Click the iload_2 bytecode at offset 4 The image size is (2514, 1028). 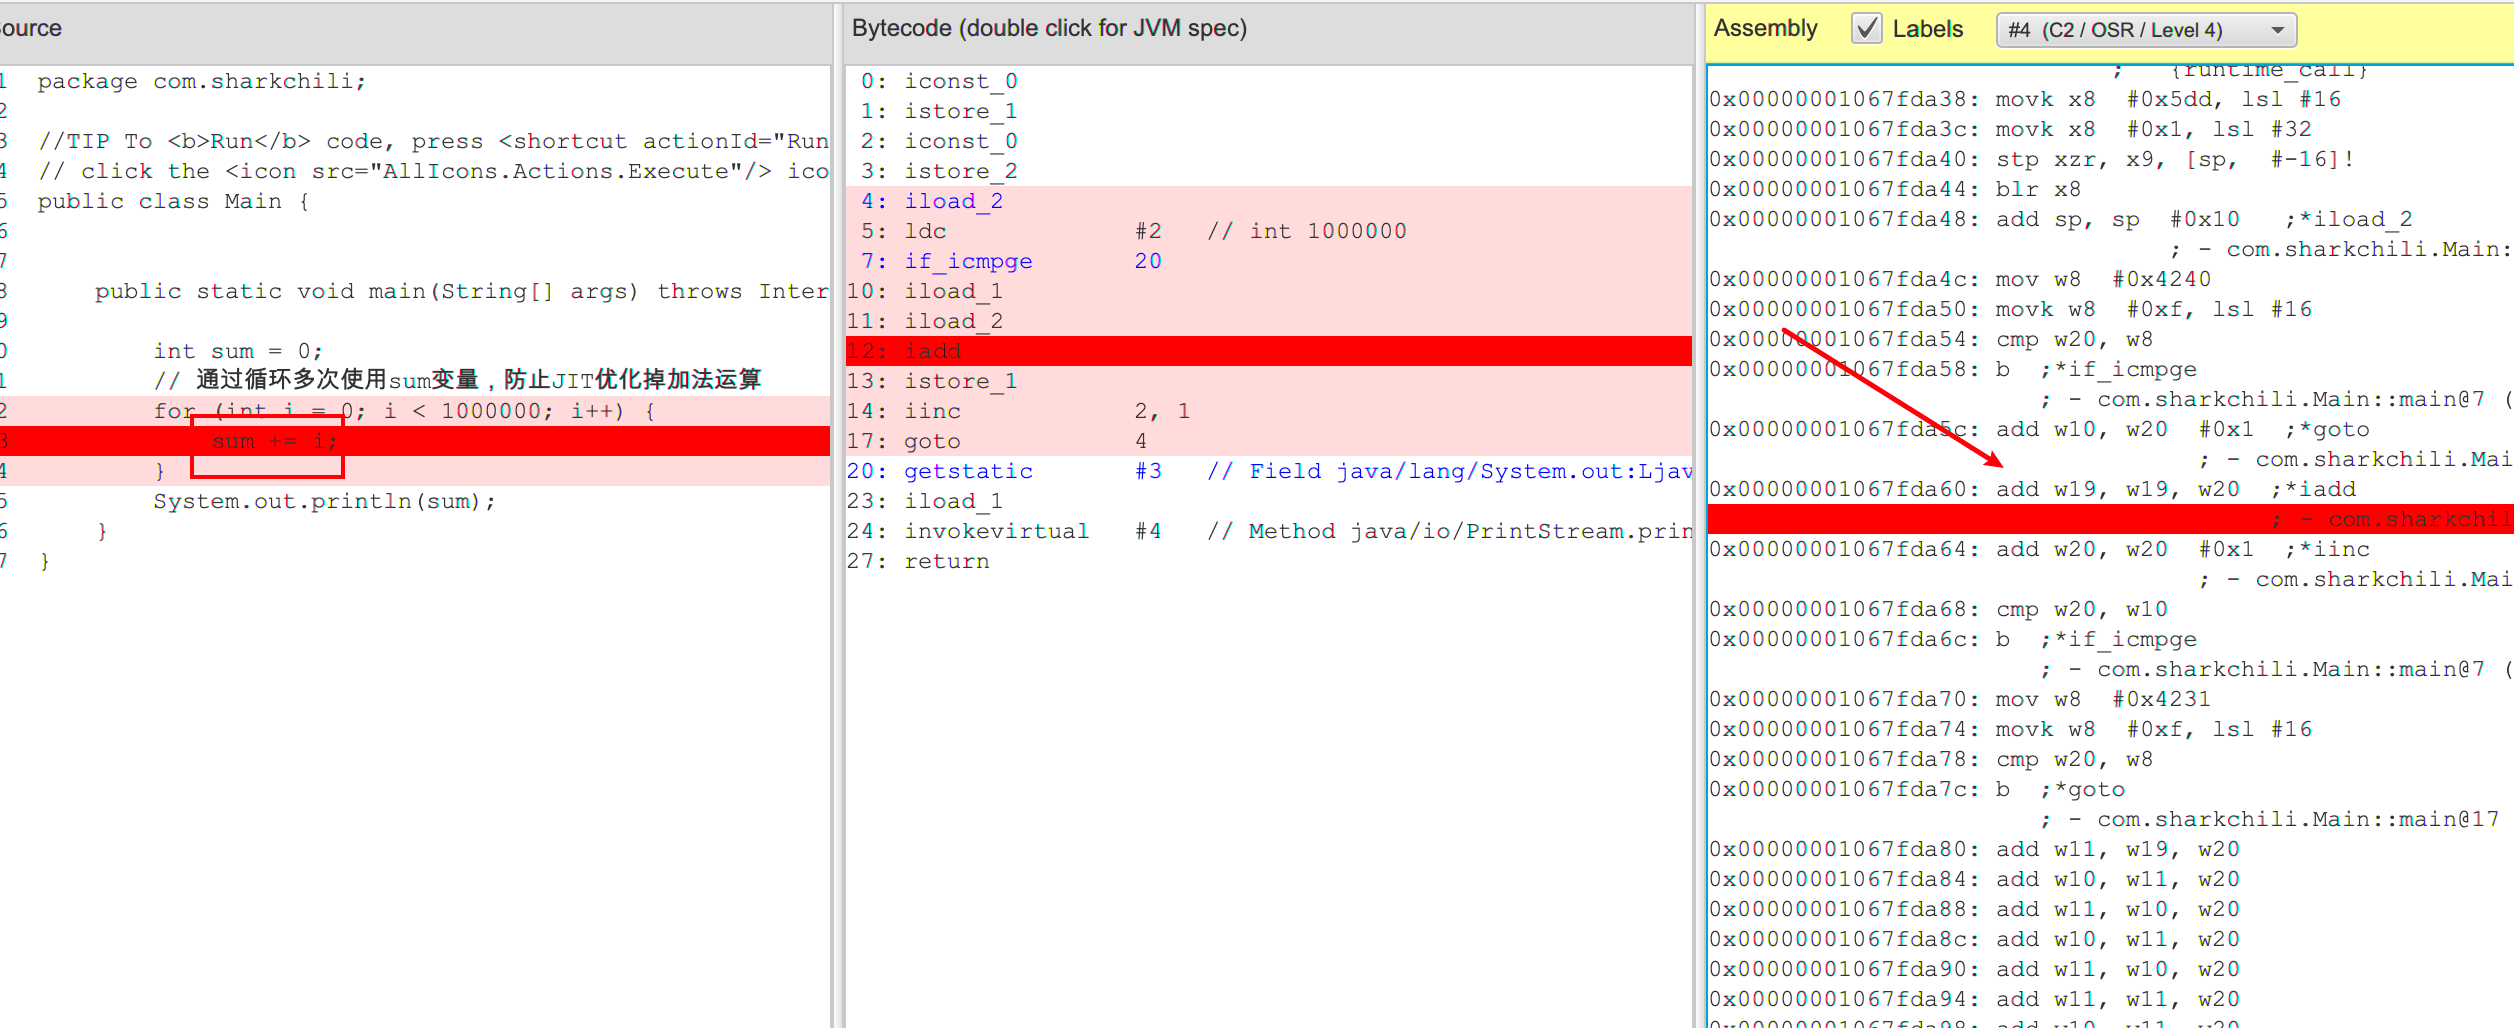952,201
